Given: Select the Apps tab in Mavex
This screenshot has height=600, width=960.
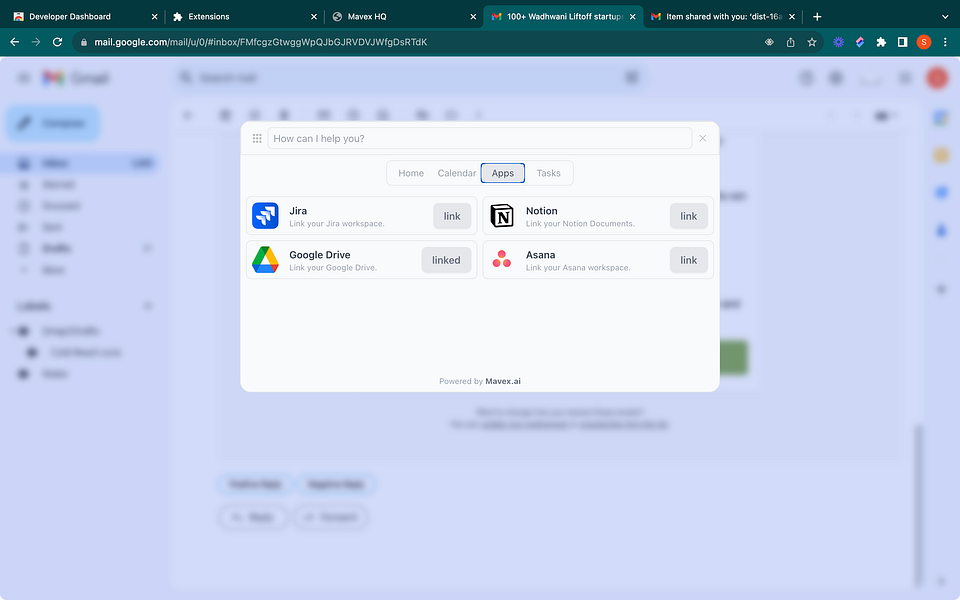Looking at the screenshot, I should coord(503,173).
